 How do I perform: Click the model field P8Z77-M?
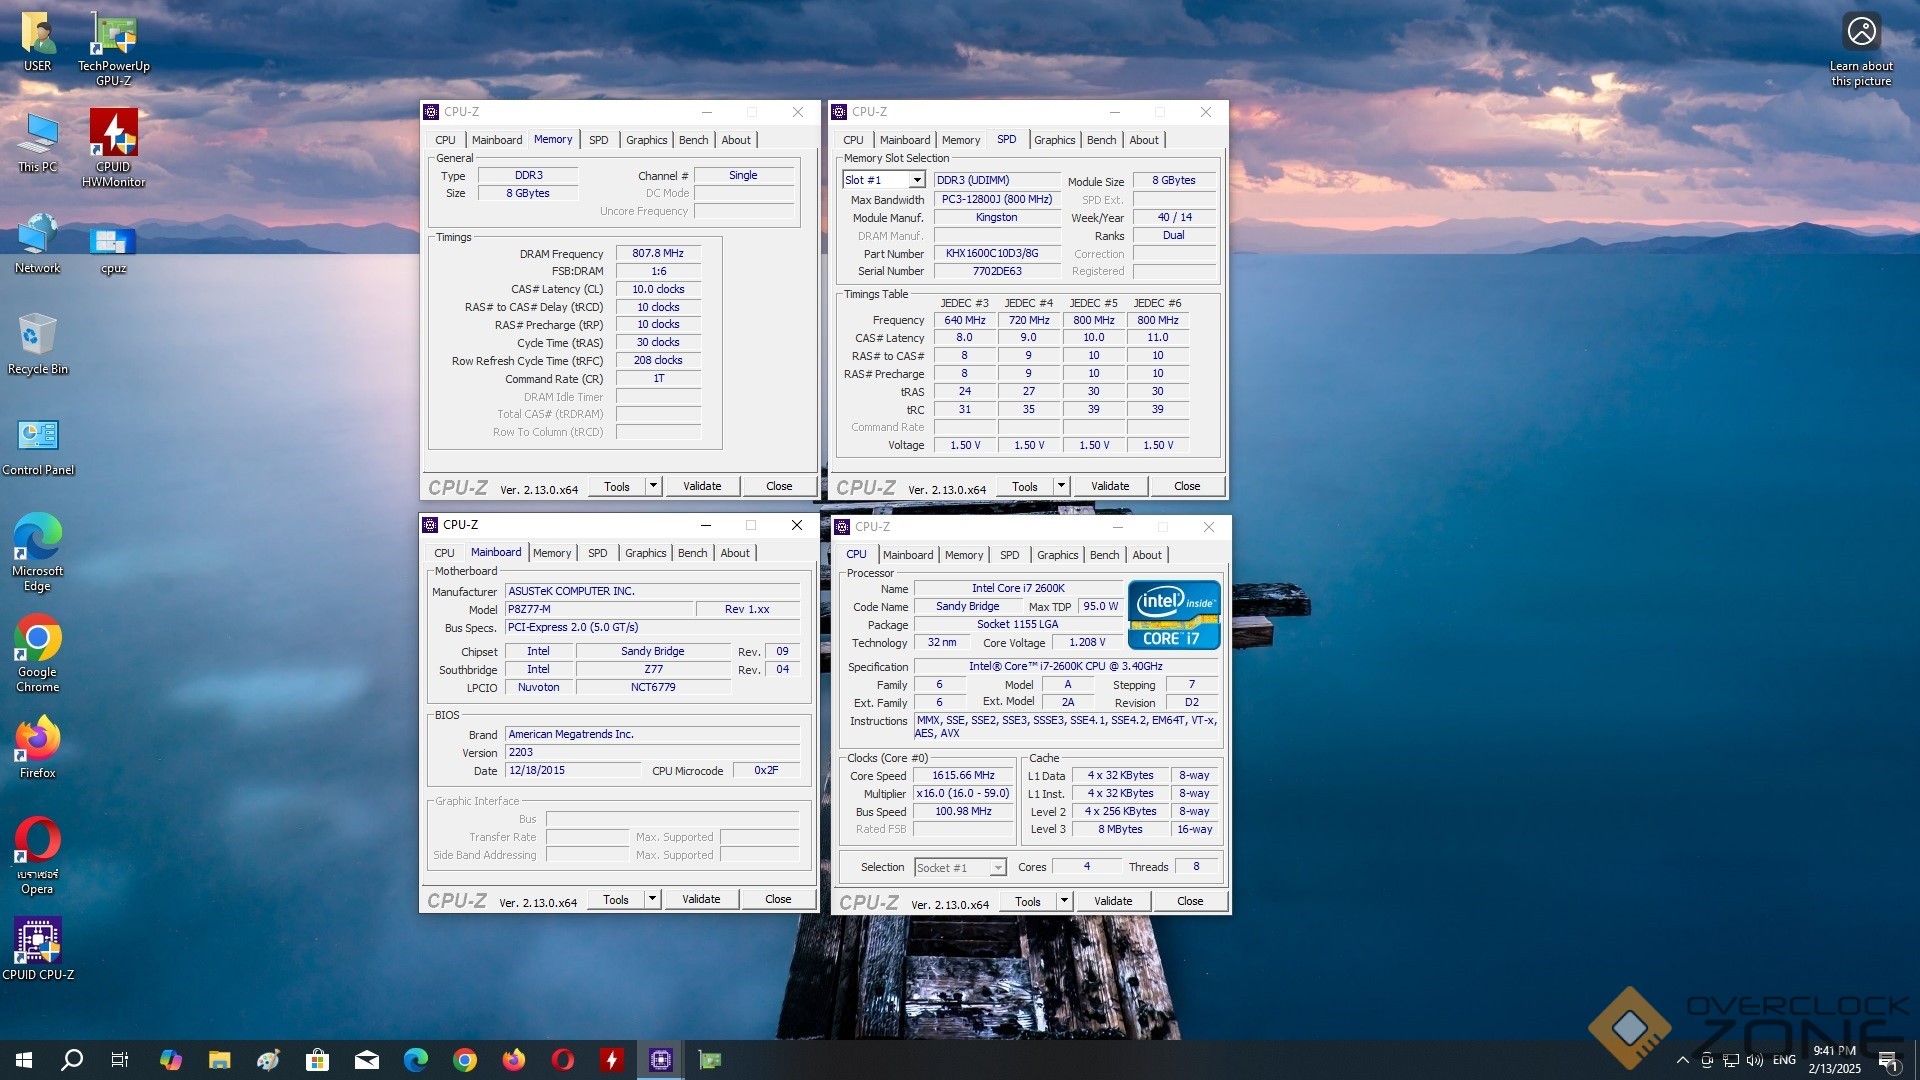599,609
